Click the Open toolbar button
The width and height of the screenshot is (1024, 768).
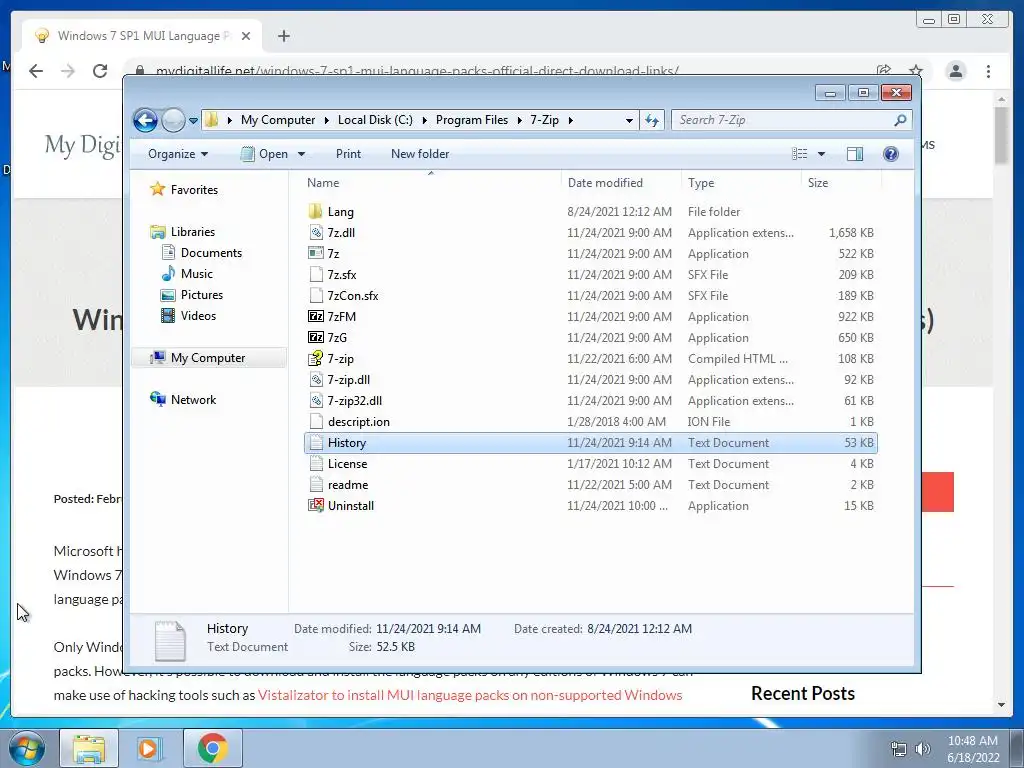264,154
